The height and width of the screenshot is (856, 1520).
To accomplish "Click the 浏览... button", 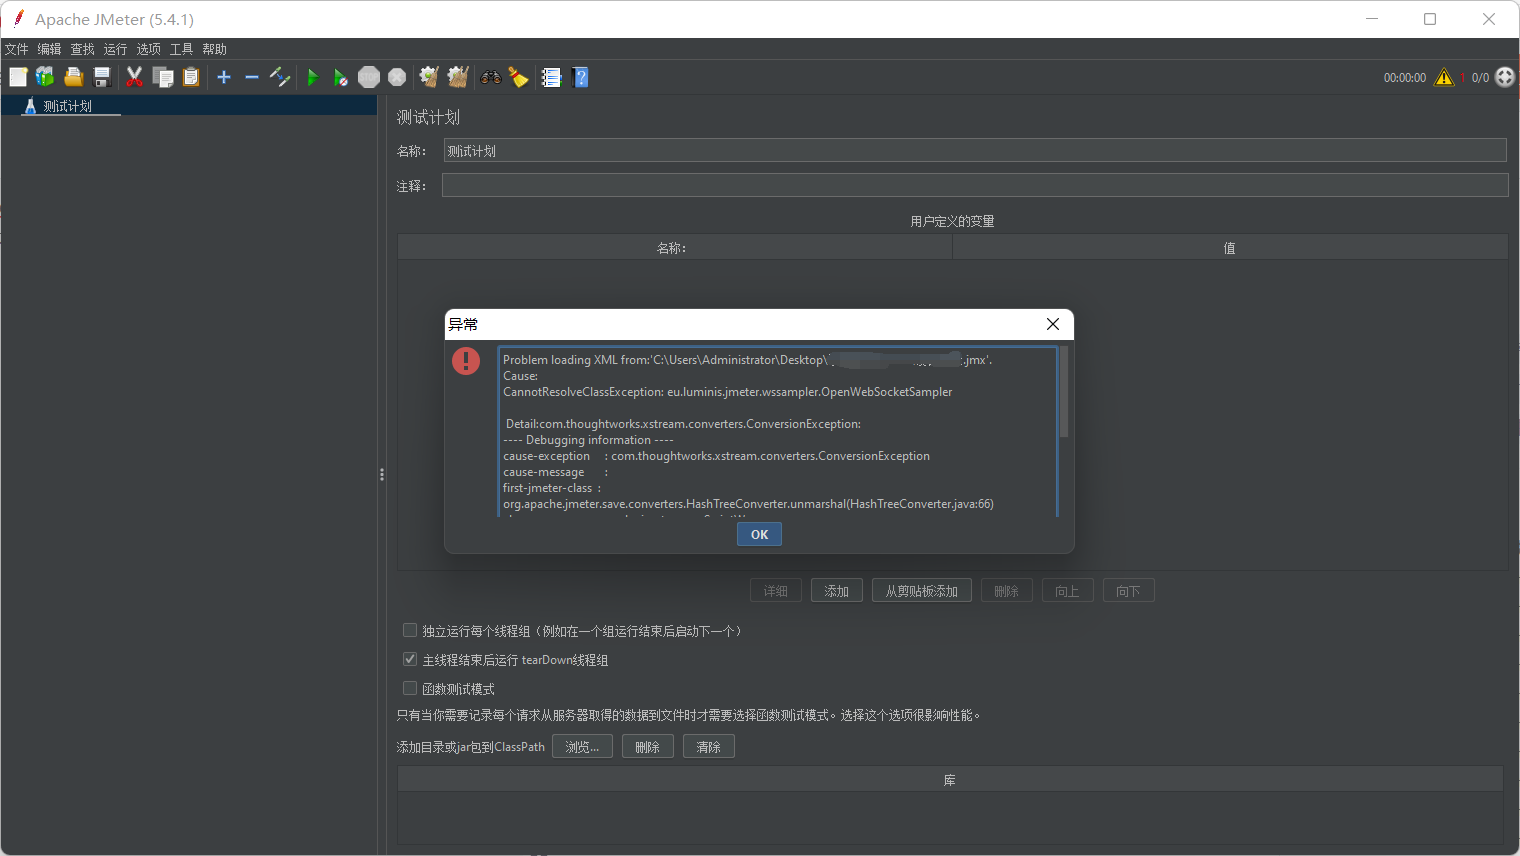I will pyautogui.click(x=582, y=747).
